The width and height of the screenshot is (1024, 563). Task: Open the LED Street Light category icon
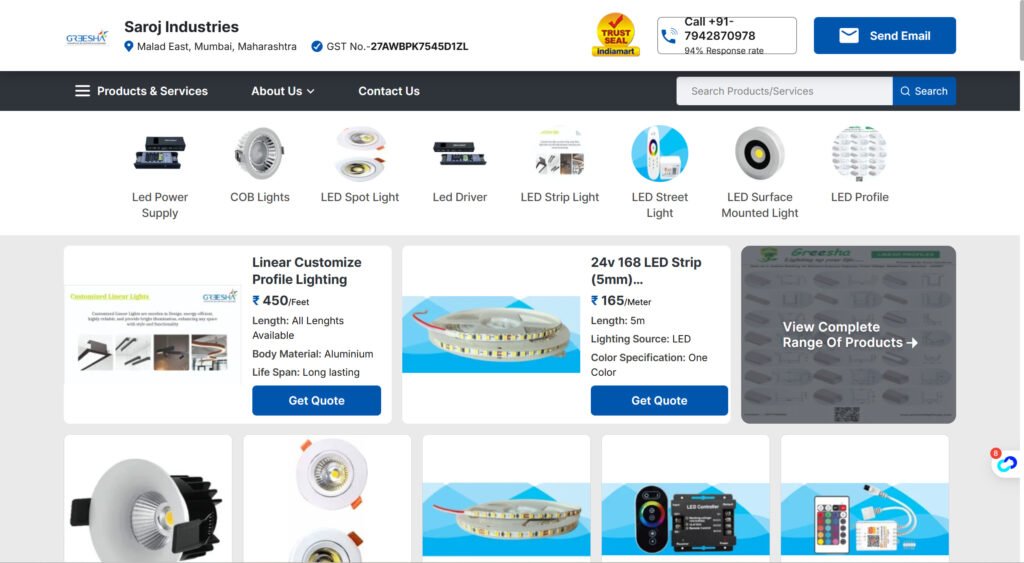click(660, 153)
